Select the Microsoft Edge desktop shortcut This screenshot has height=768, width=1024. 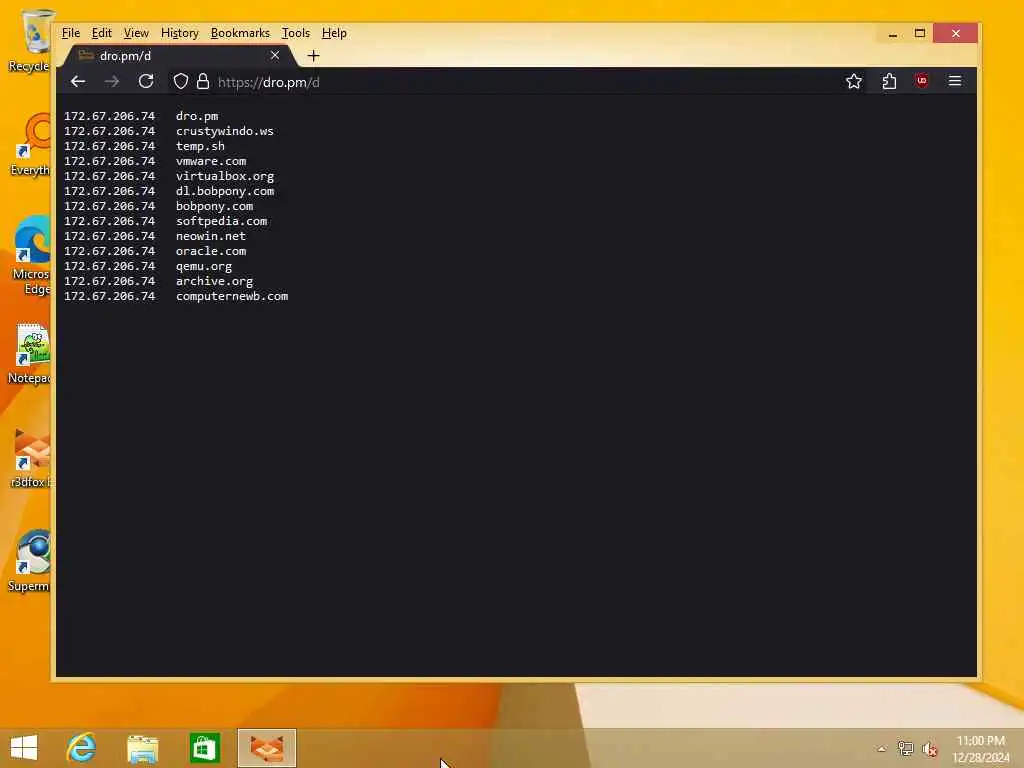click(30, 256)
